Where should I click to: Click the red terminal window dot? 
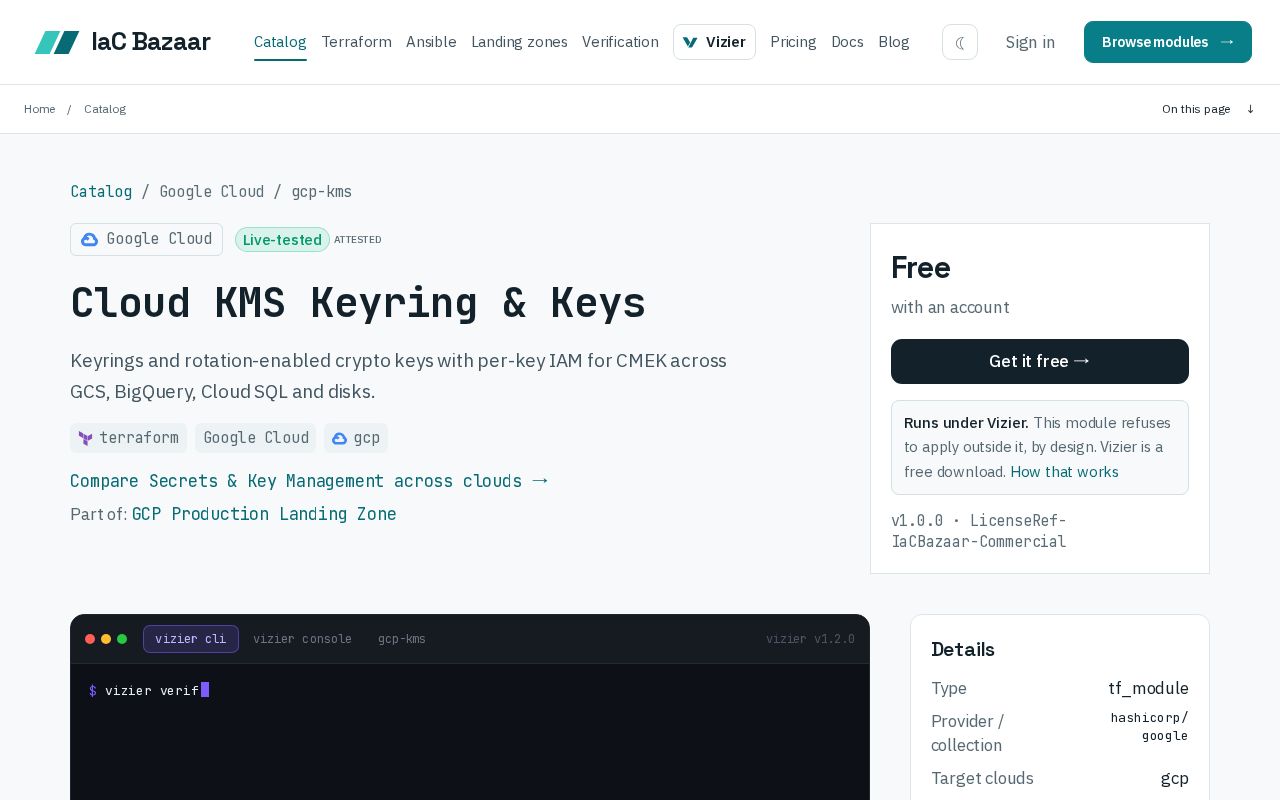90,639
